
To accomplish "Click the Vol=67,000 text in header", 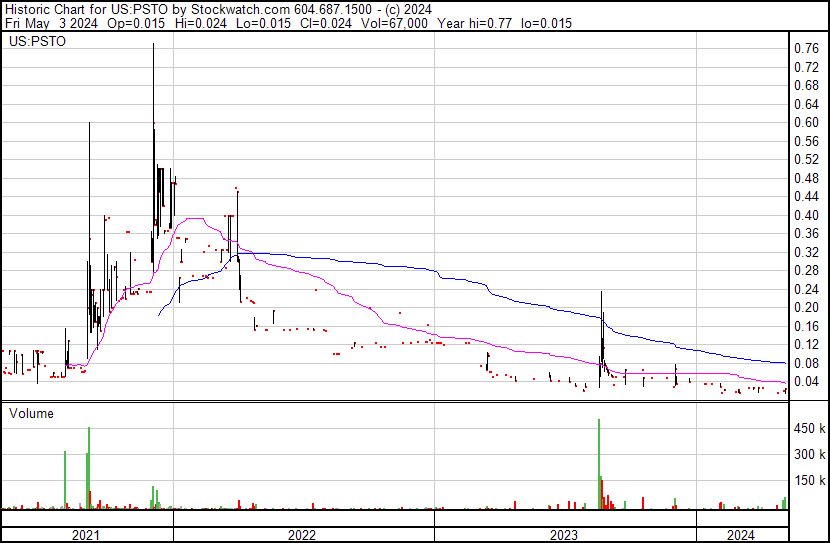I will point(394,23).
